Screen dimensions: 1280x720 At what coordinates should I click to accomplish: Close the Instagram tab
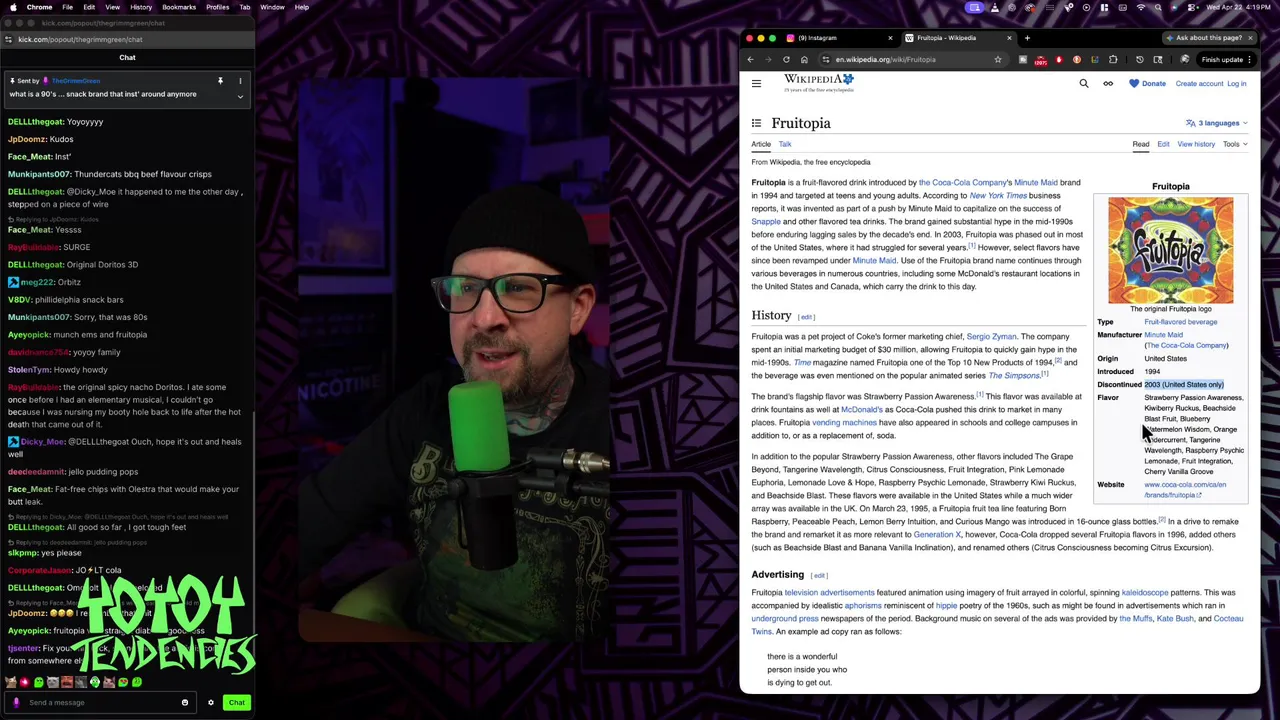(890, 38)
